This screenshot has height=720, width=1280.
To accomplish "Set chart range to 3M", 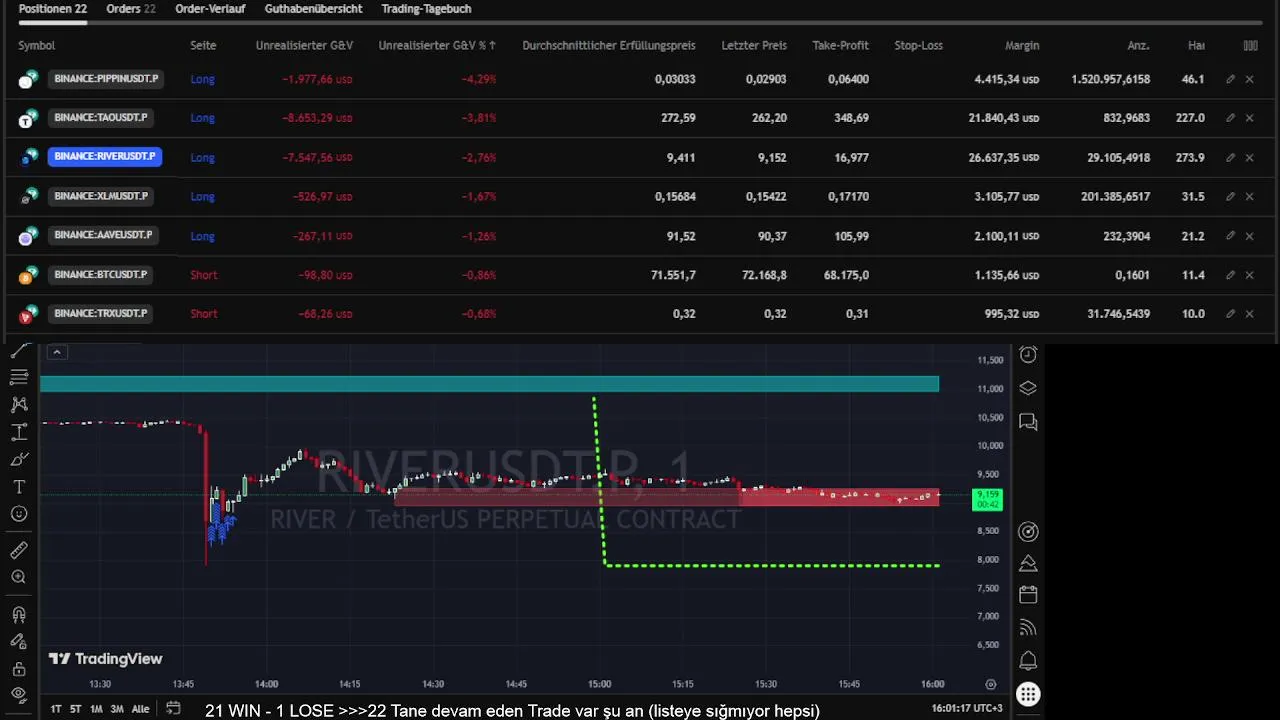I will (x=117, y=709).
